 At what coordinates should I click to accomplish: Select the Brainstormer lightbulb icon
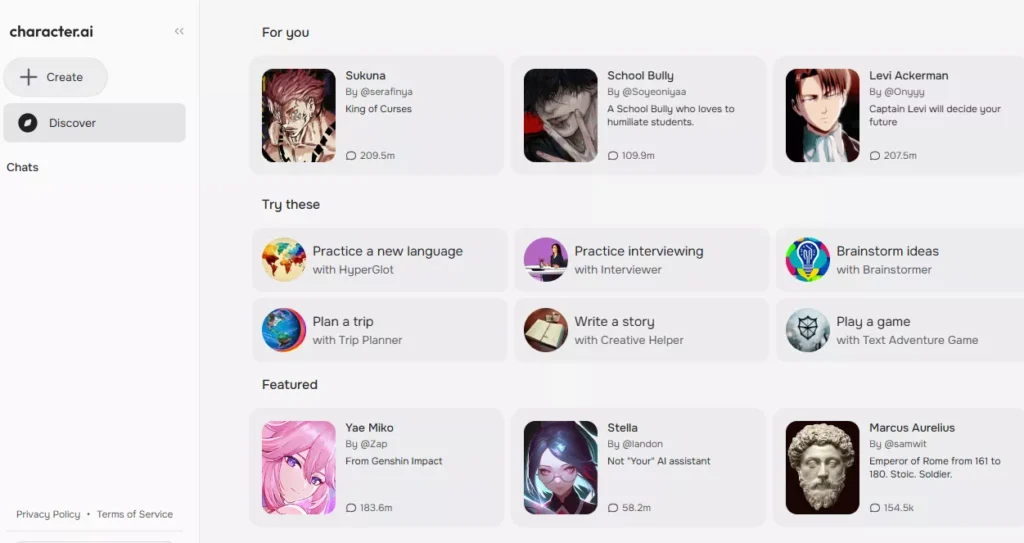pyautogui.click(x=808, y=259)
